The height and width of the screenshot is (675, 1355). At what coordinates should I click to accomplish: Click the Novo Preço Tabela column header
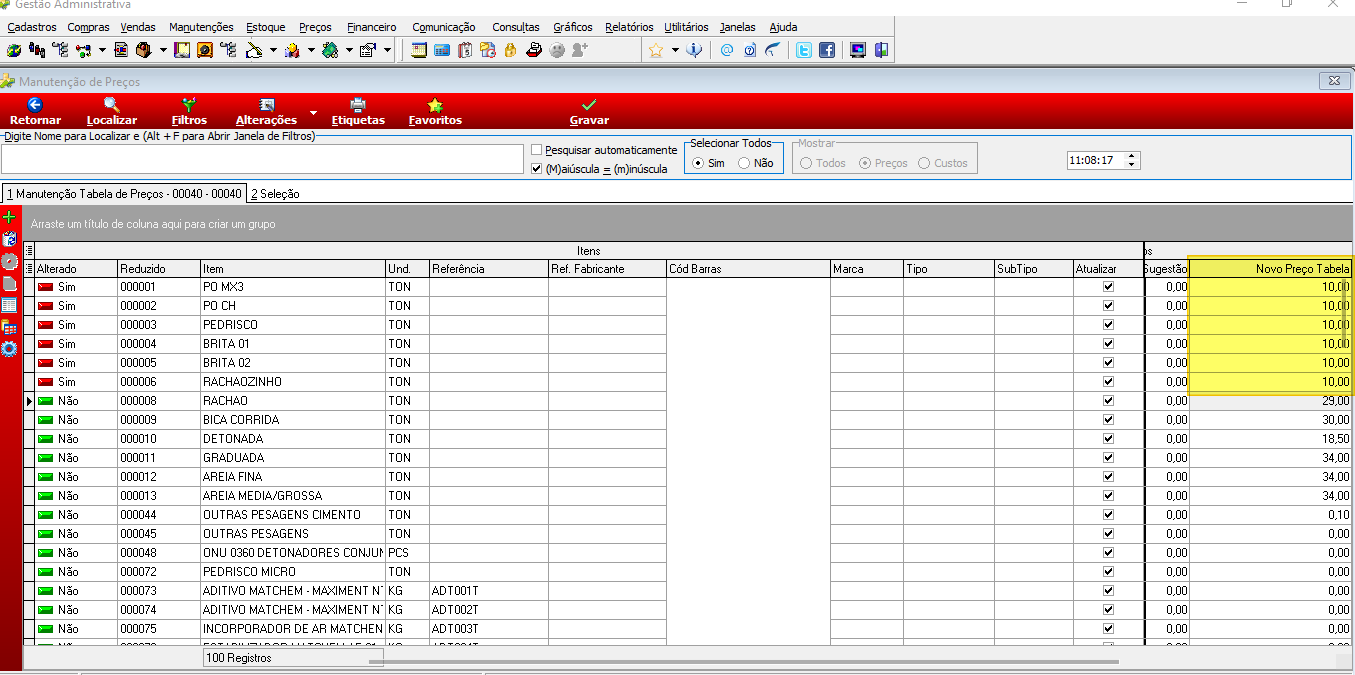(1270, 269)
